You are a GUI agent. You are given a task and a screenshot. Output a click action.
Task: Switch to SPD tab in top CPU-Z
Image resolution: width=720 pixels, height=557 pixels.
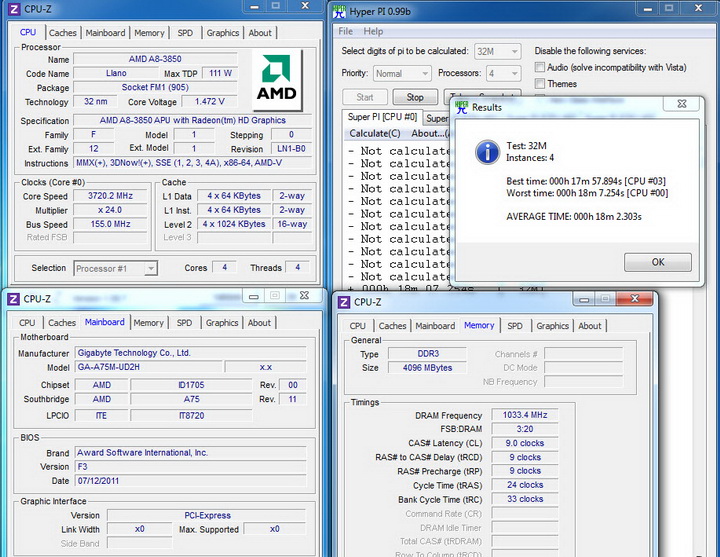[185, 33]
